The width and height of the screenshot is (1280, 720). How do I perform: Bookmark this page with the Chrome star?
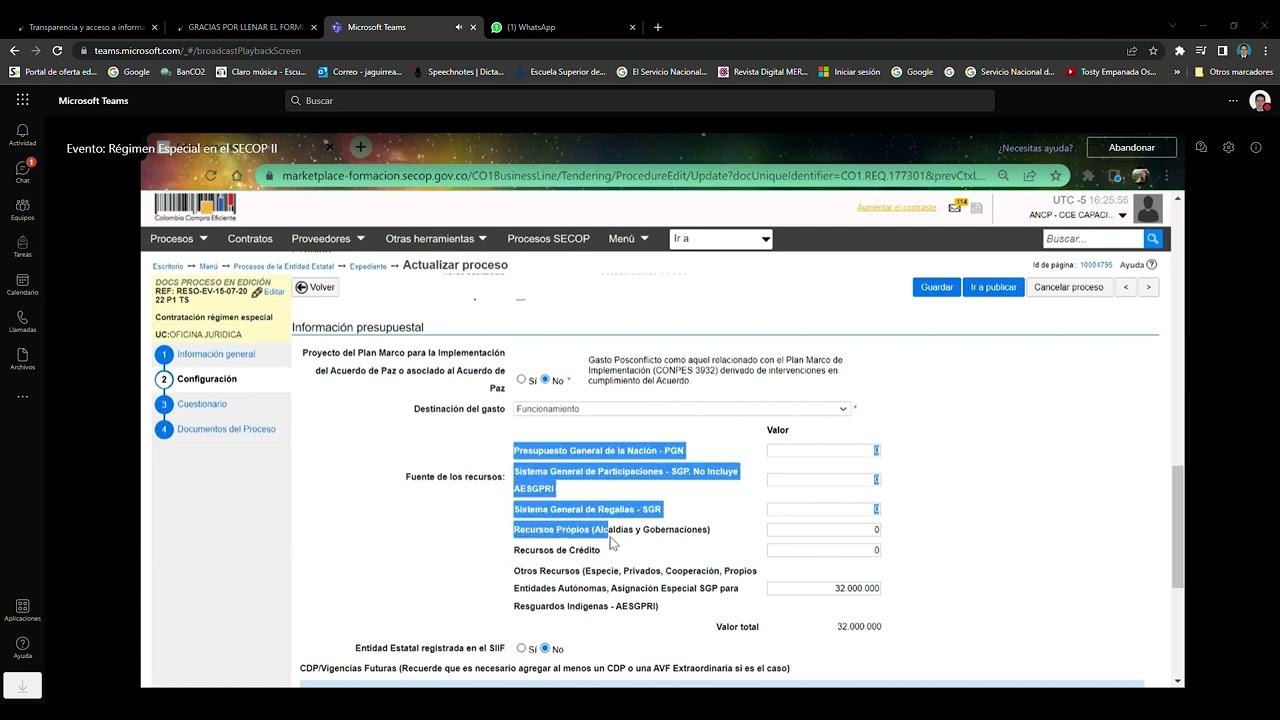point(1153,51)
